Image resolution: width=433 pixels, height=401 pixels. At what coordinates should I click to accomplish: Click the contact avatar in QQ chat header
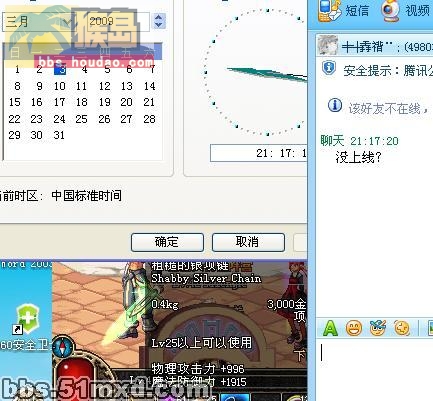tap(327, 45)
